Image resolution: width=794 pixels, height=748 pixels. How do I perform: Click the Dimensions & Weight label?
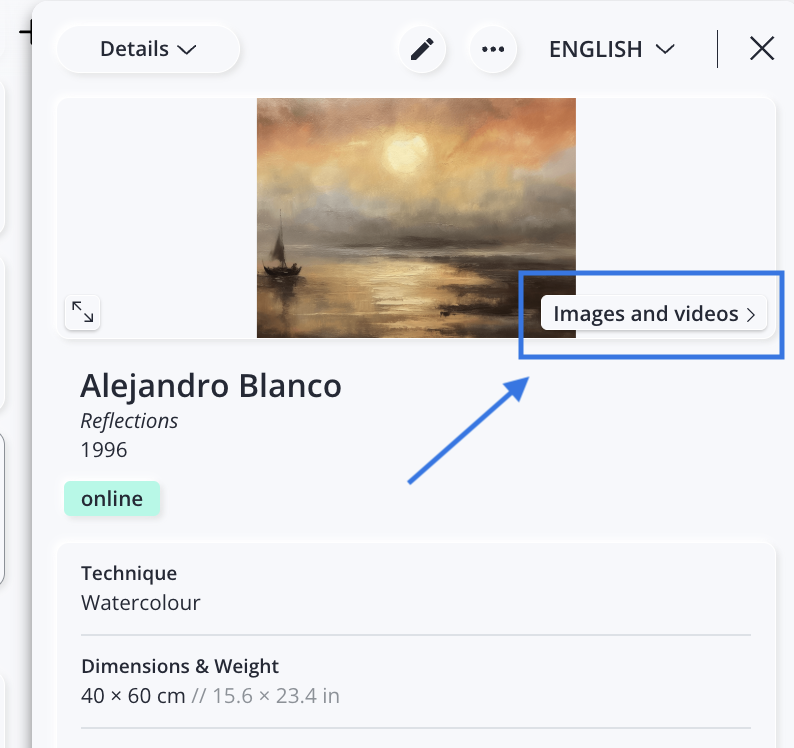pyautogui.click(x=180, y=666)
